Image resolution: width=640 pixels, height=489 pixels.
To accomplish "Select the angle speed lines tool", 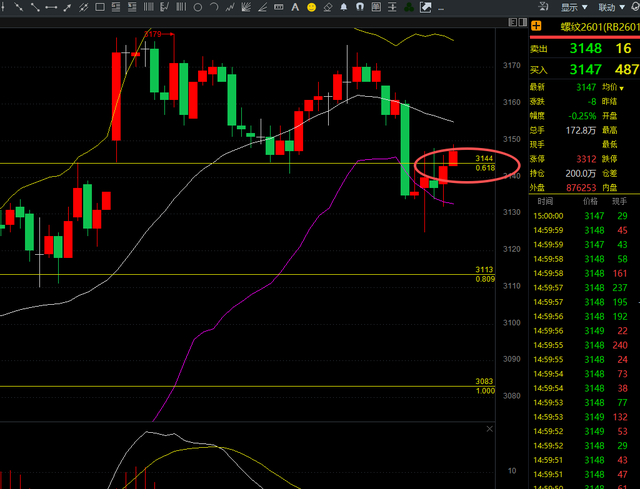I will (262, 7).
